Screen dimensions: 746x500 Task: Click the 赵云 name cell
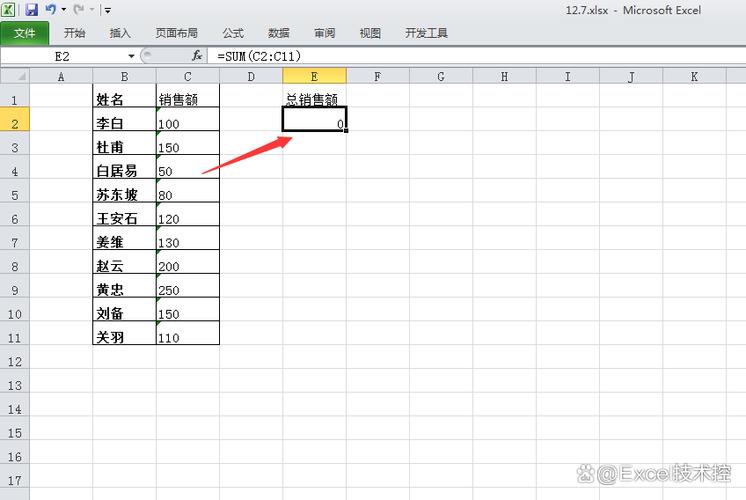click(124, 262)
